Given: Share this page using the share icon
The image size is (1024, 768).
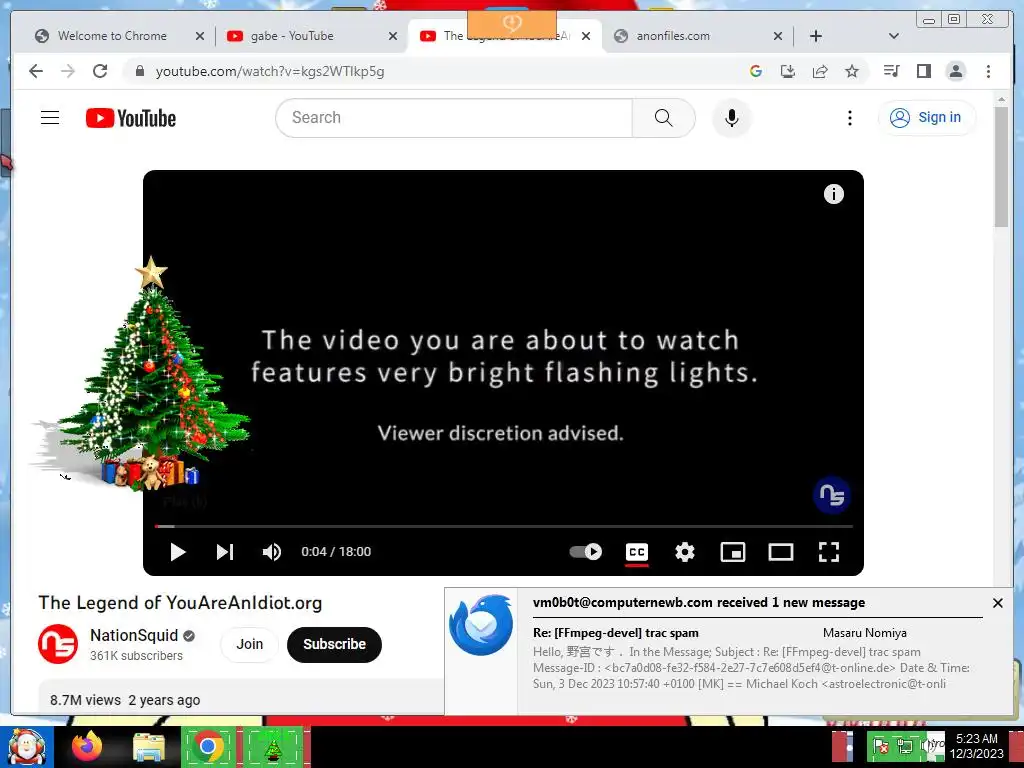Looking at the screenshot, I should (x=820, y=71).
